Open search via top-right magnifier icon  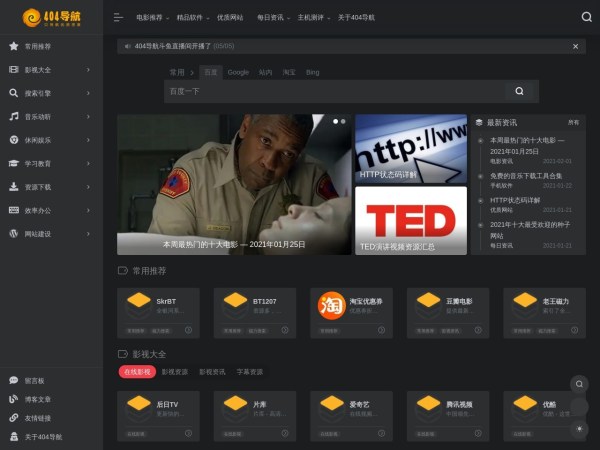click(586, 17)
